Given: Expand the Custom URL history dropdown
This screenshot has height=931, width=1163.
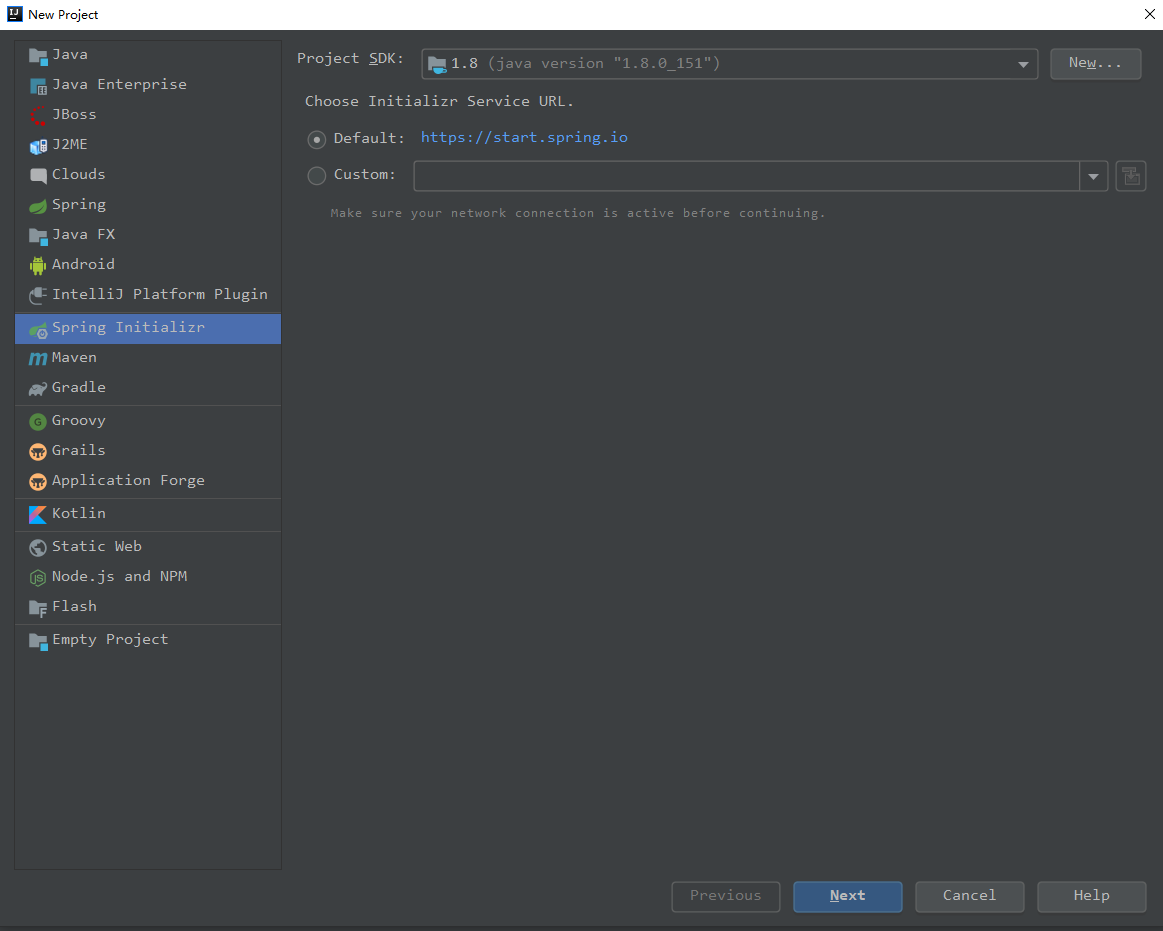Looking at the screenshot, I should pyautogui.click(x=1093, y=175).
